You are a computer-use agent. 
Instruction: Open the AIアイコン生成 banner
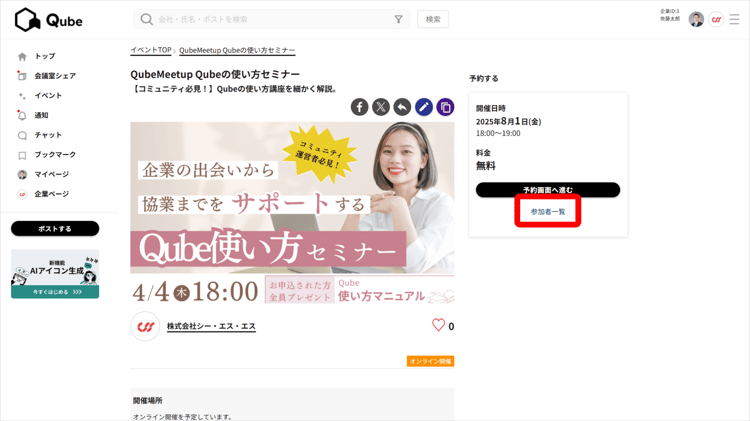[x=55, y=274]
